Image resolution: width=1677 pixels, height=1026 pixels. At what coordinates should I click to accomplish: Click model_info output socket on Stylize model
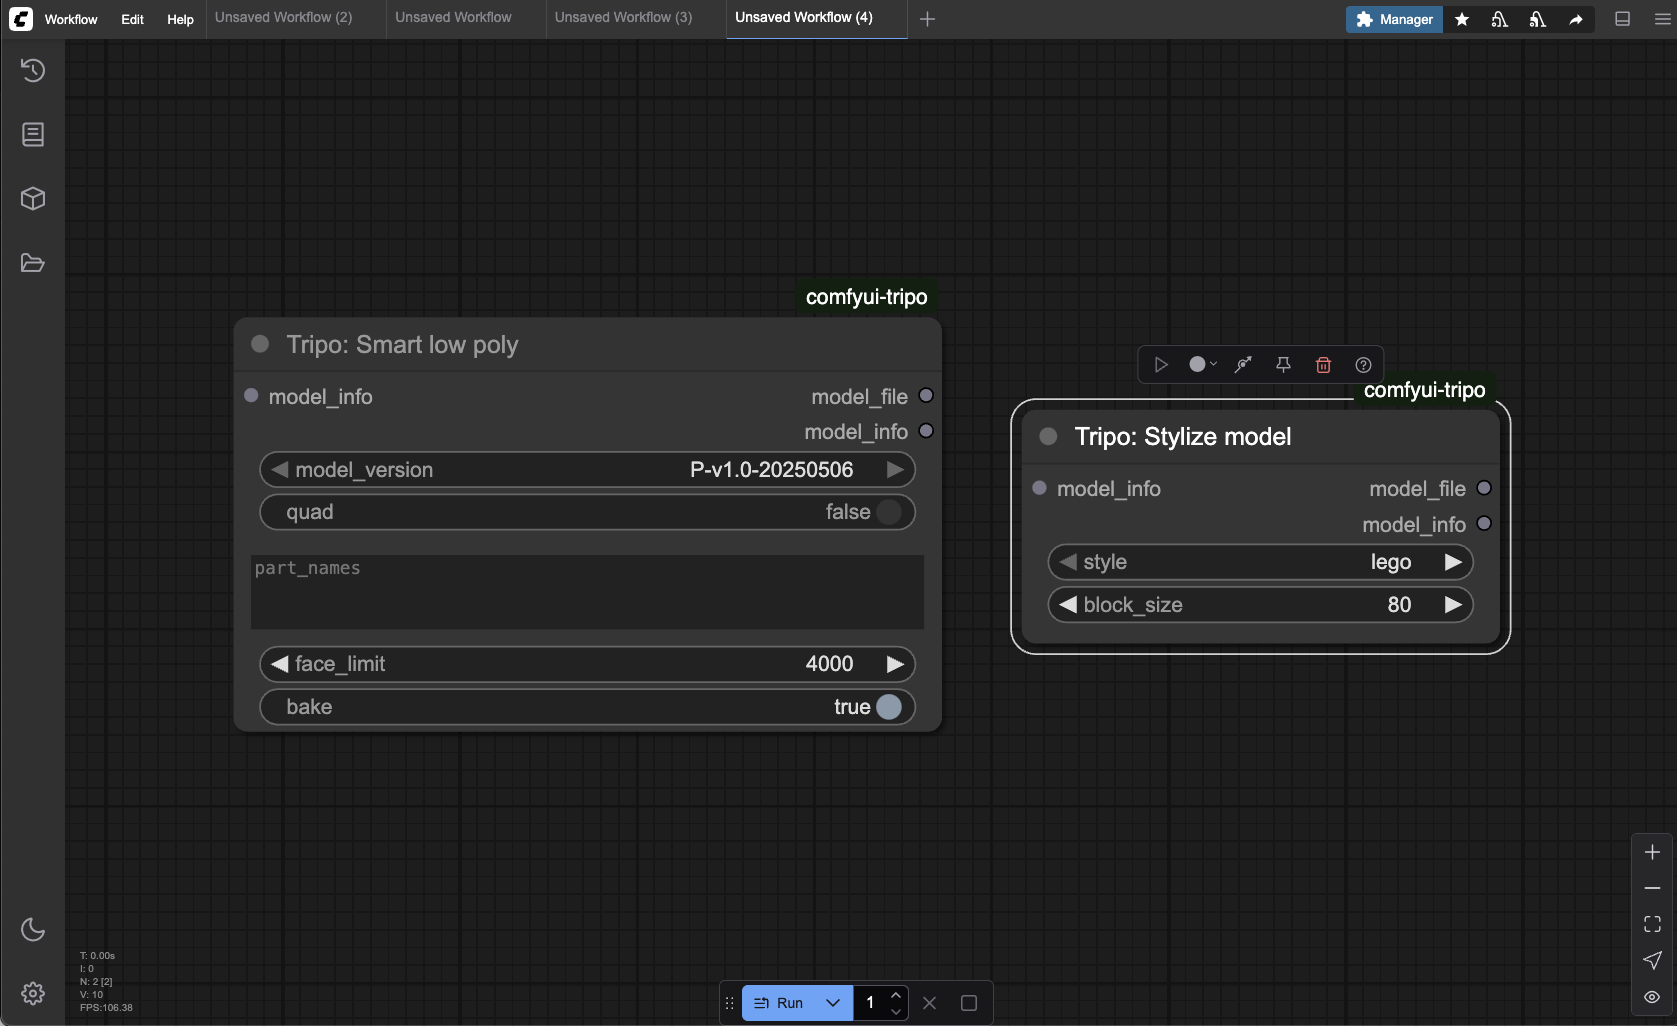pos(1484,524)
